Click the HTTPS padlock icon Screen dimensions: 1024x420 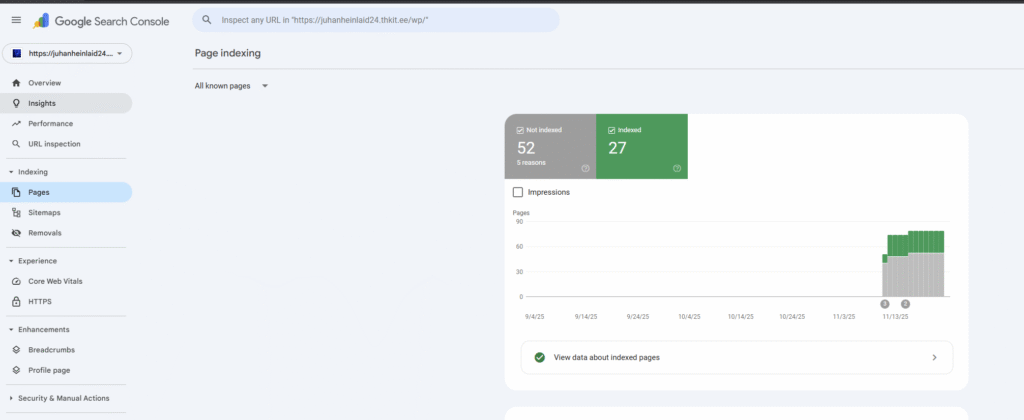point(16,301)
